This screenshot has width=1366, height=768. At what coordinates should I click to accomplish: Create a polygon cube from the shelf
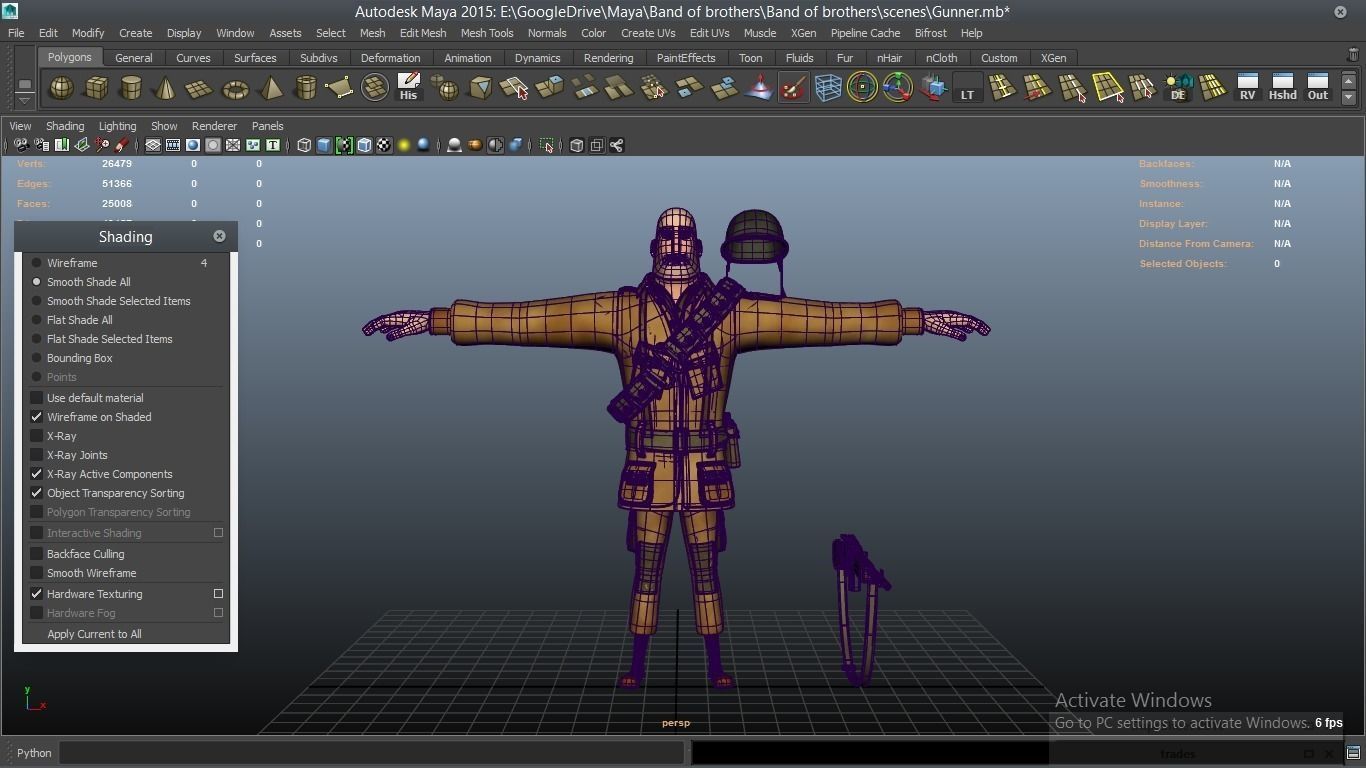(96, 89)
